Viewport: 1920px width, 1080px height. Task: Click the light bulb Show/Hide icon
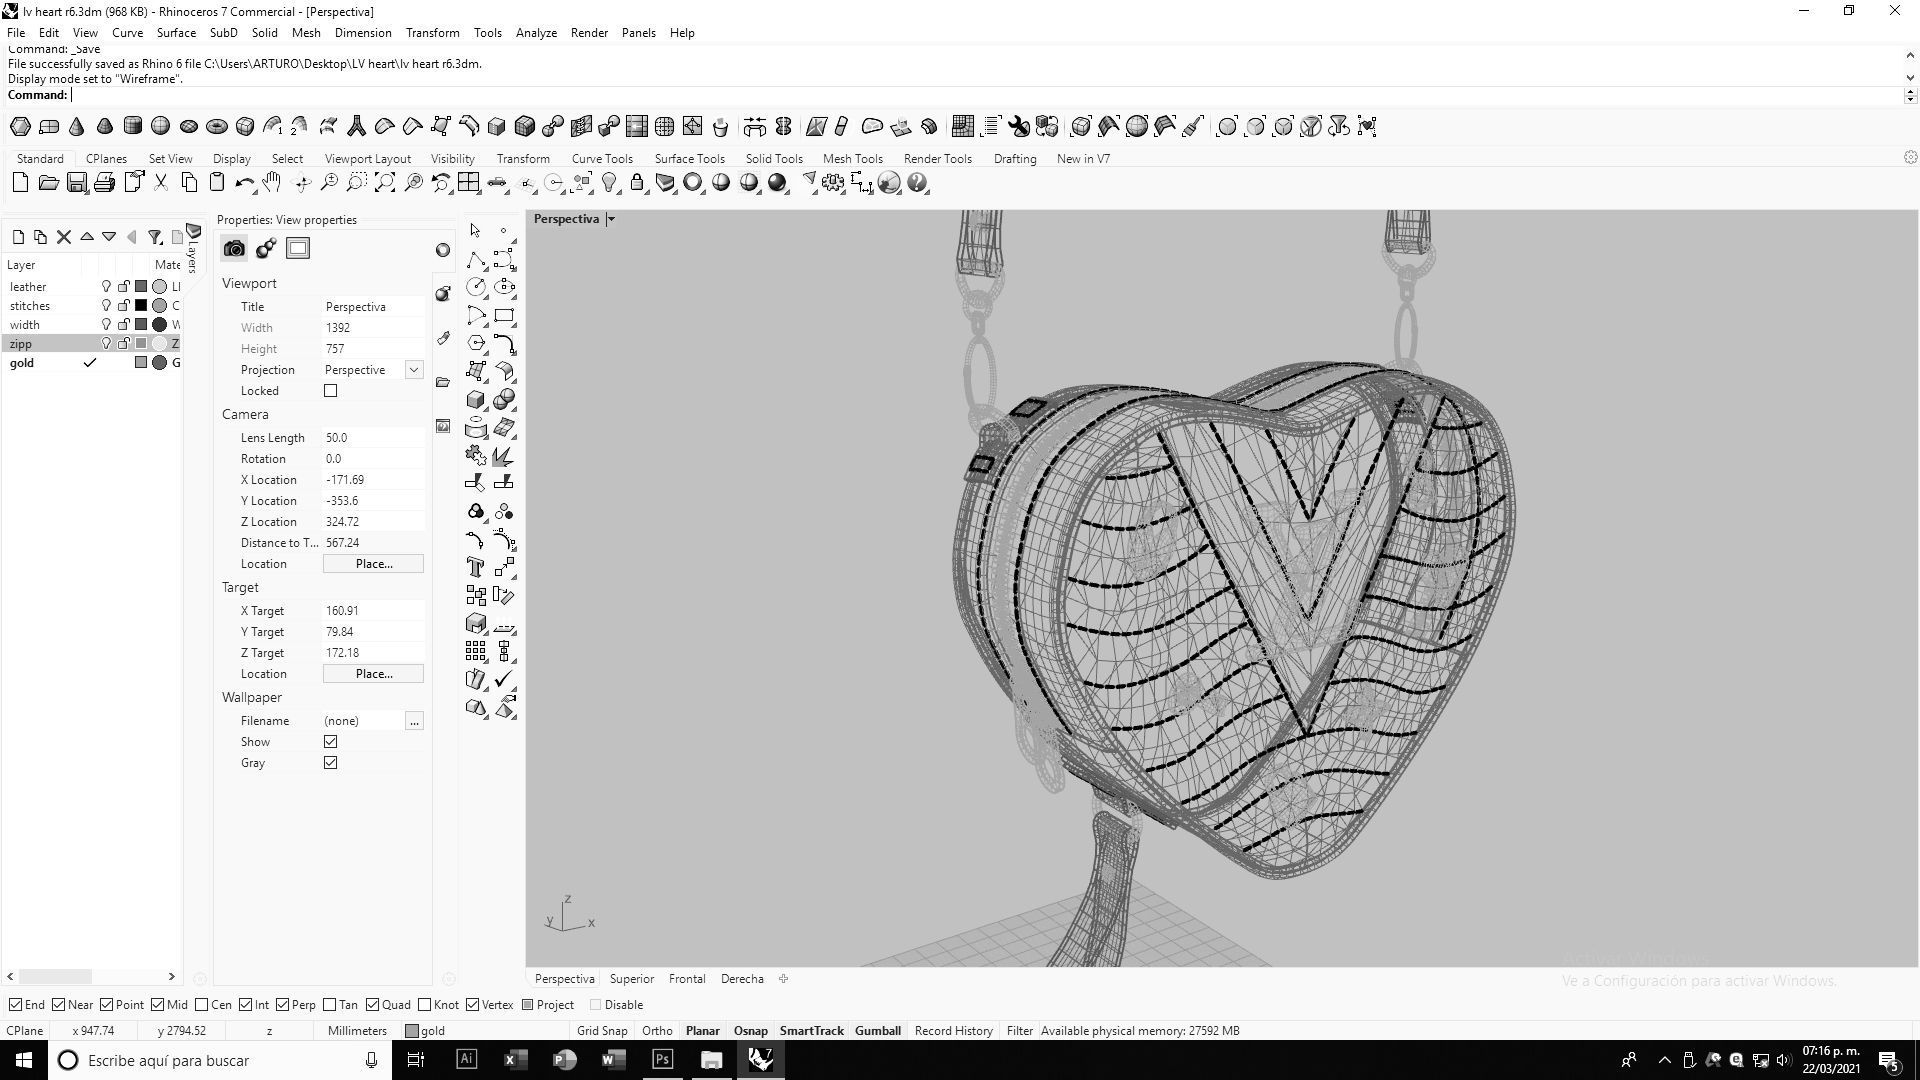(x=609, y=183)
